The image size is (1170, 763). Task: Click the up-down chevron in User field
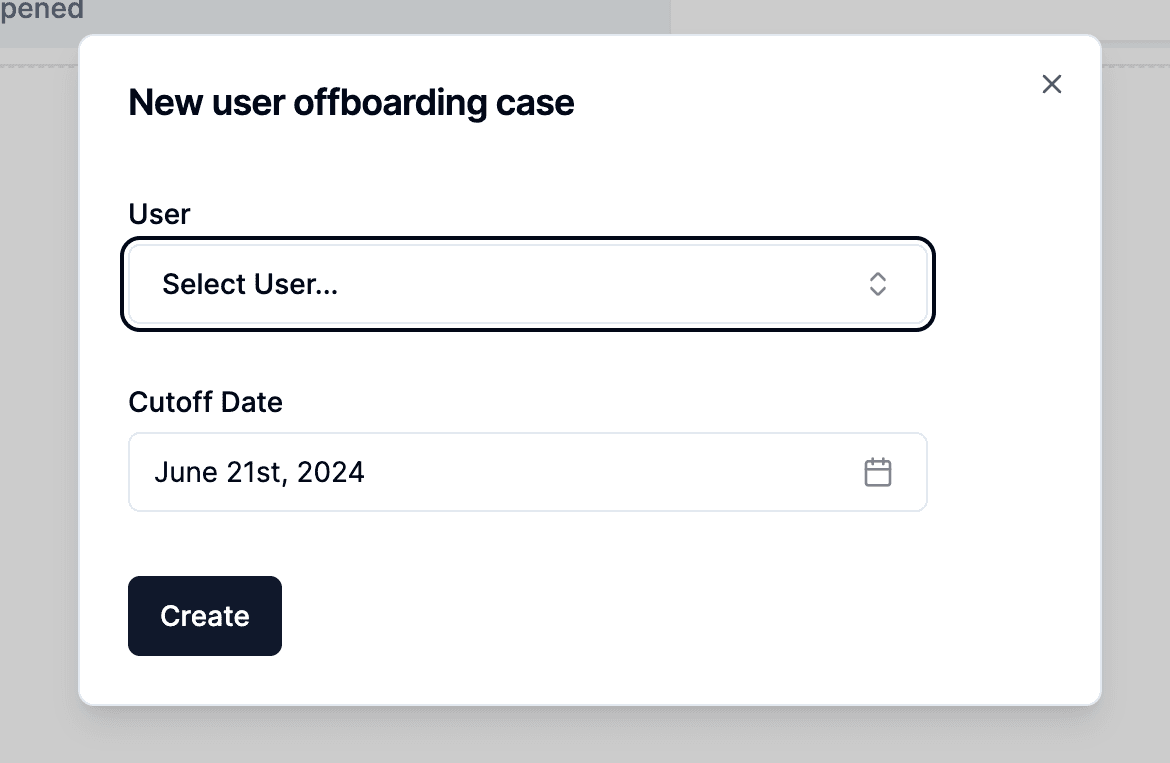tap(877, 285)
